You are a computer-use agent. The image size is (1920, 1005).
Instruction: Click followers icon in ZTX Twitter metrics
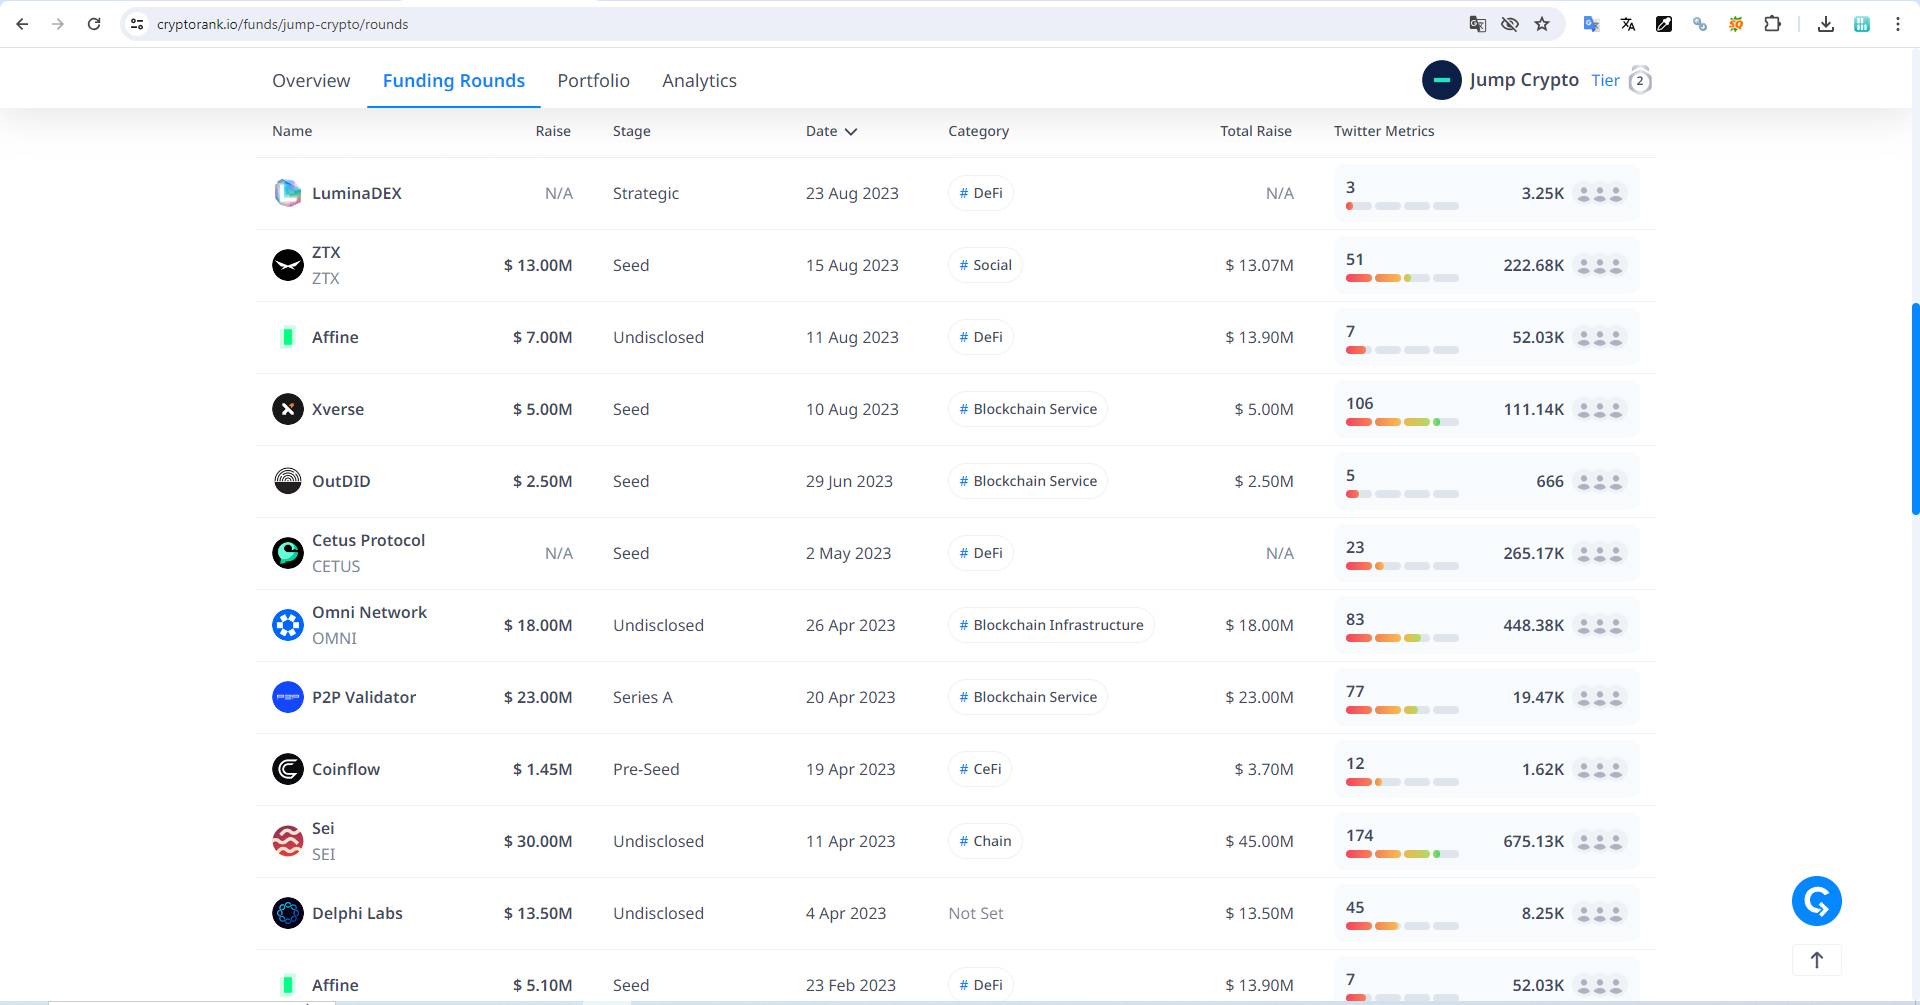tap(1599, 265)
